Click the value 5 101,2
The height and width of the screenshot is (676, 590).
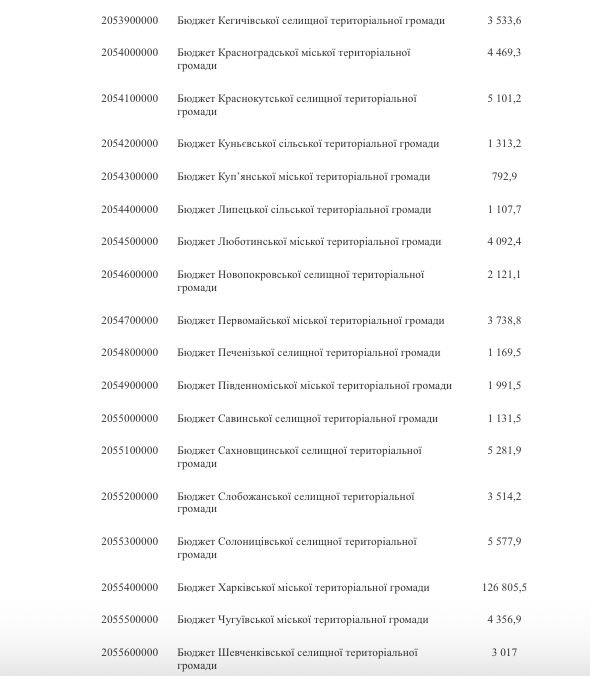tap(504, 98)
